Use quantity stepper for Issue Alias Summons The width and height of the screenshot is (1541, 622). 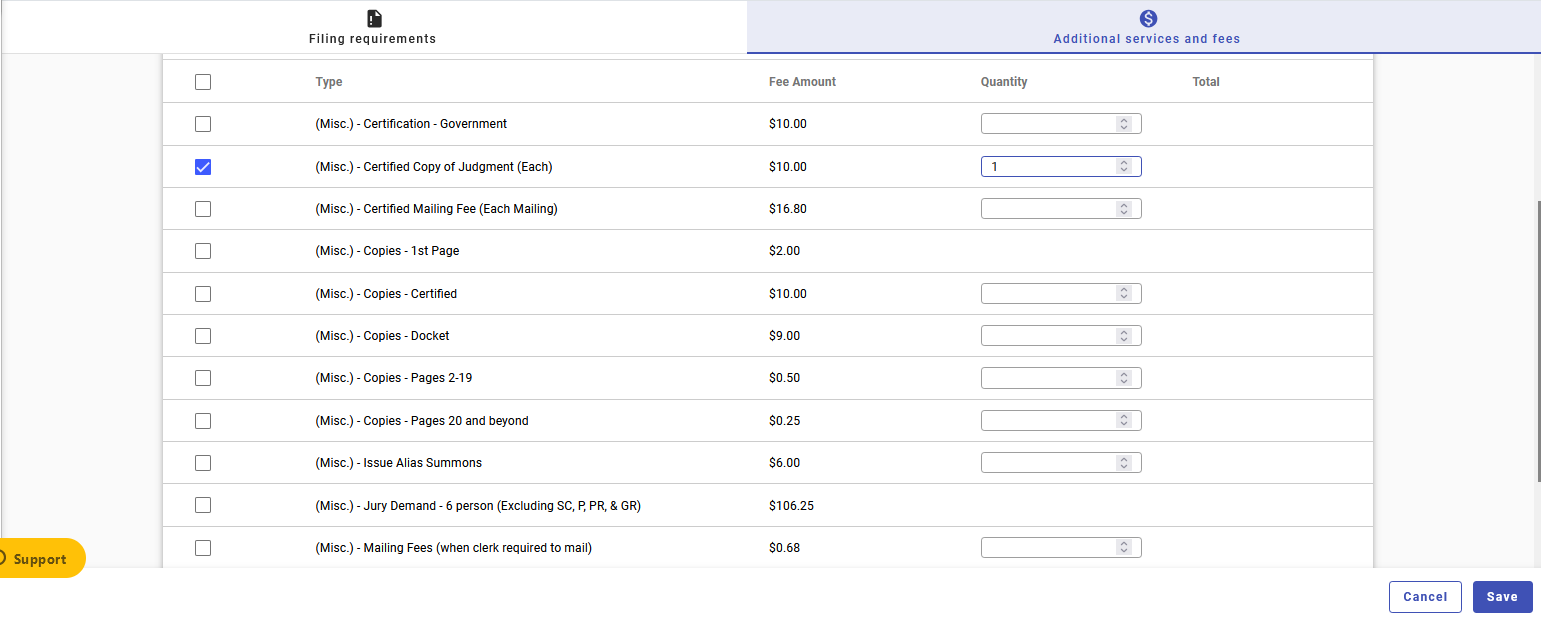pos(1124,463)
